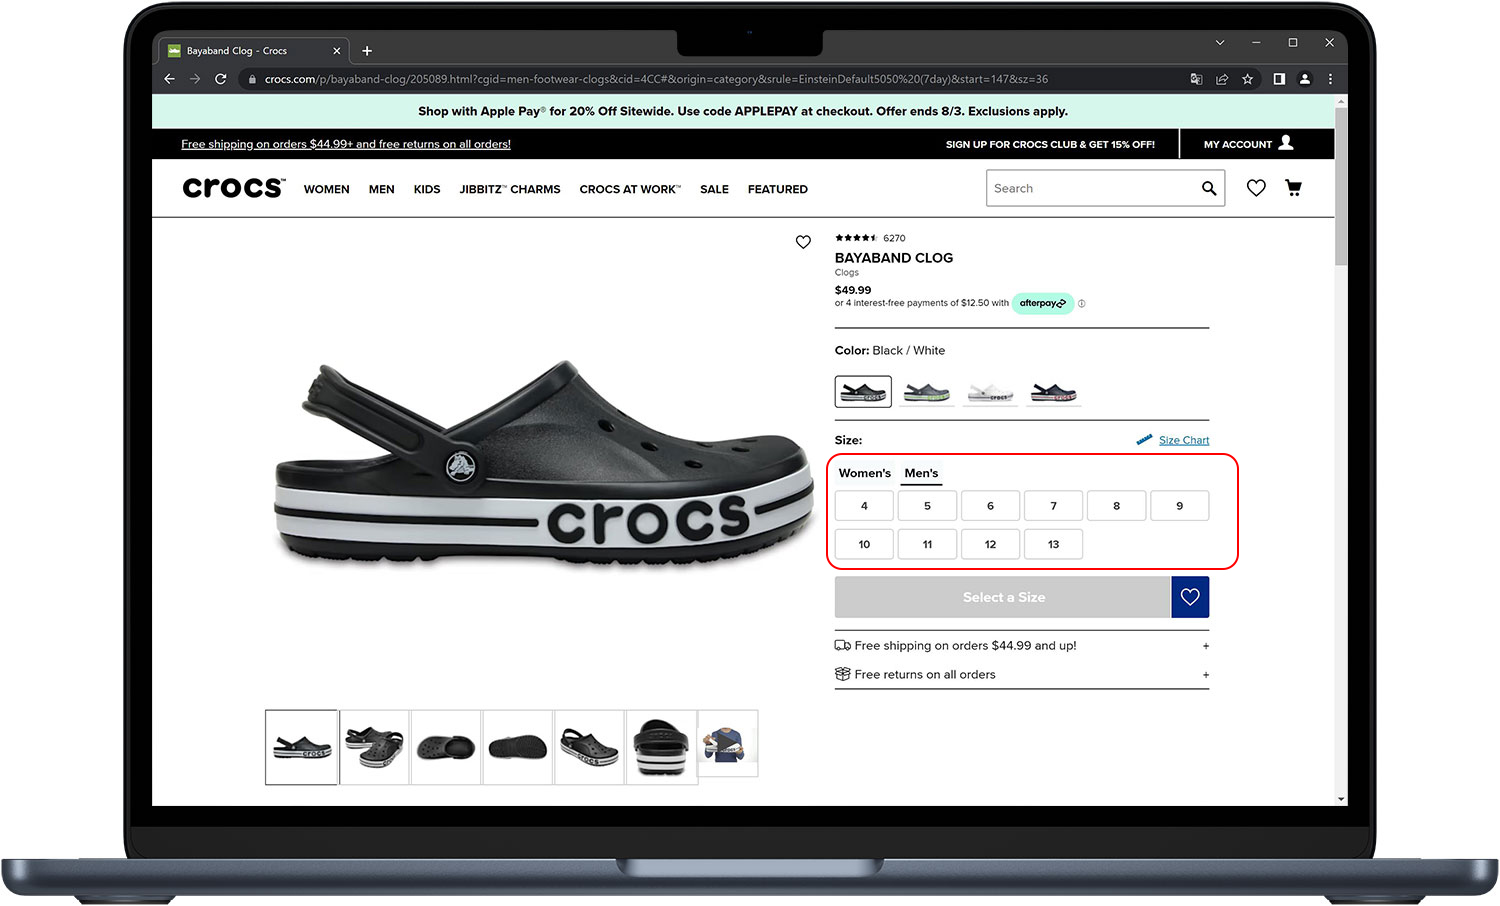Open the browser side panel icon
This screenshot has height=906, width=1500.
(1279, 79)
